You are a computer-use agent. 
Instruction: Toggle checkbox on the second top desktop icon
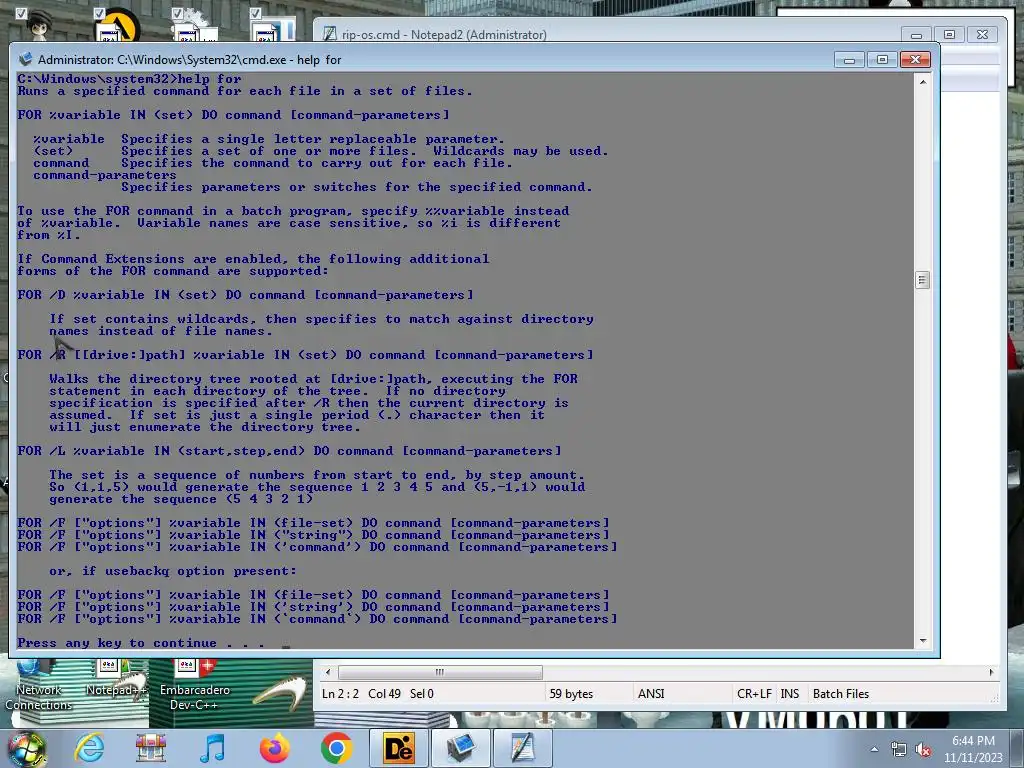99,14
